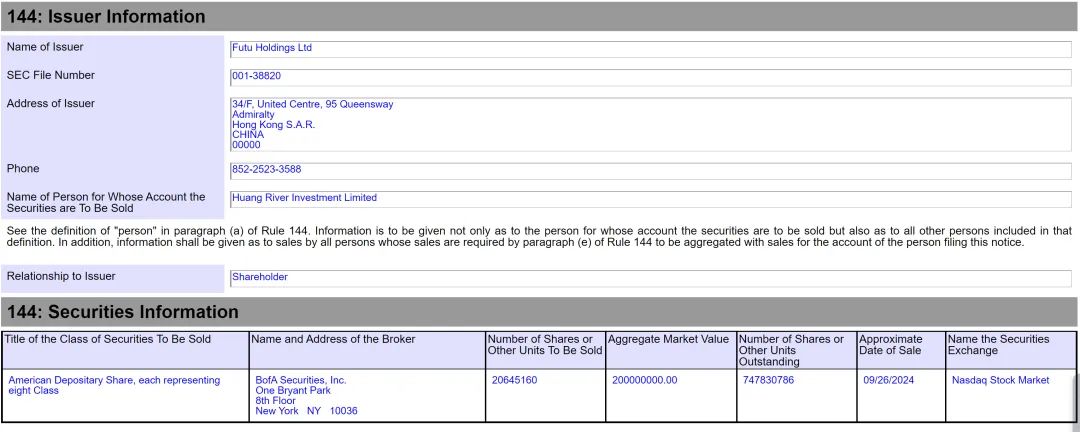Select the American Depositary Share cell
The width and height of the screenshot is (1080, 432).
pos(125,395)
